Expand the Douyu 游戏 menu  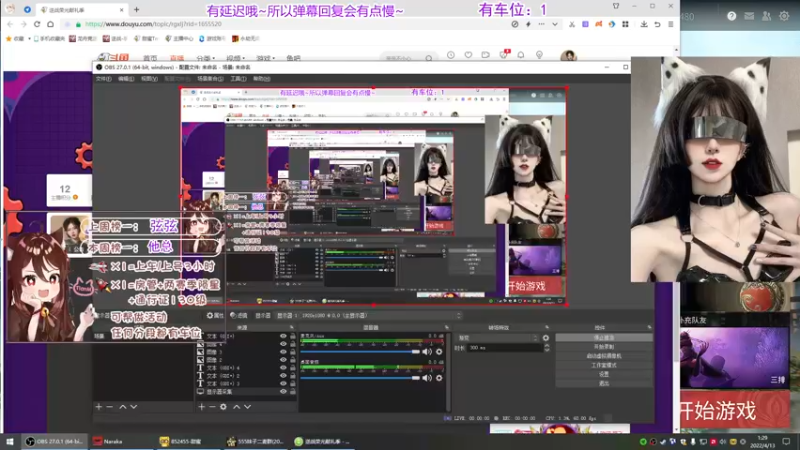[x=265, y=58]
